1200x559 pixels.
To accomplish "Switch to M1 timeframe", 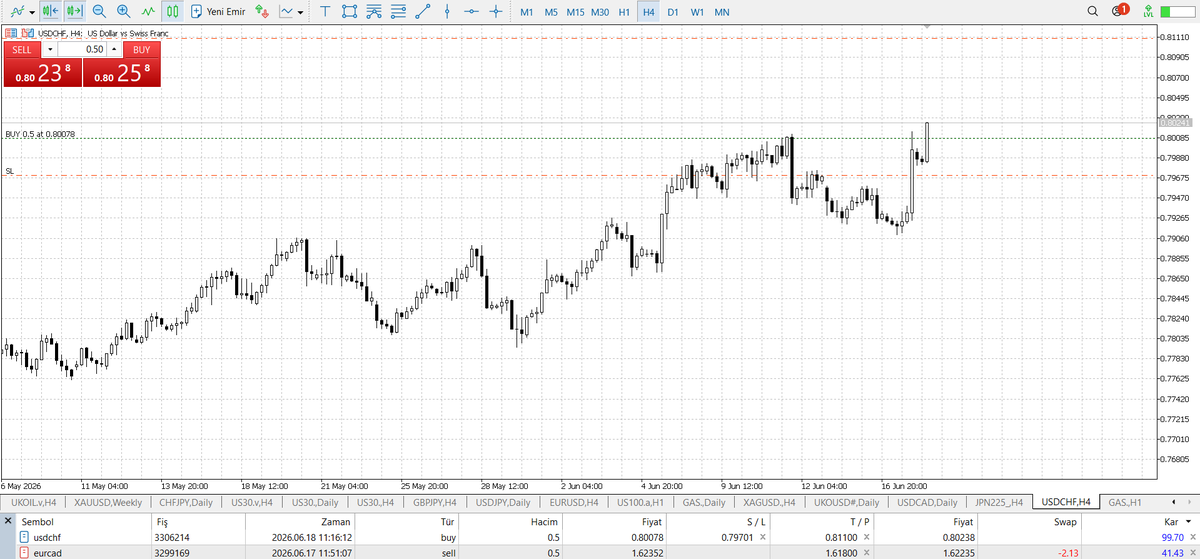I will pos(527,12).
